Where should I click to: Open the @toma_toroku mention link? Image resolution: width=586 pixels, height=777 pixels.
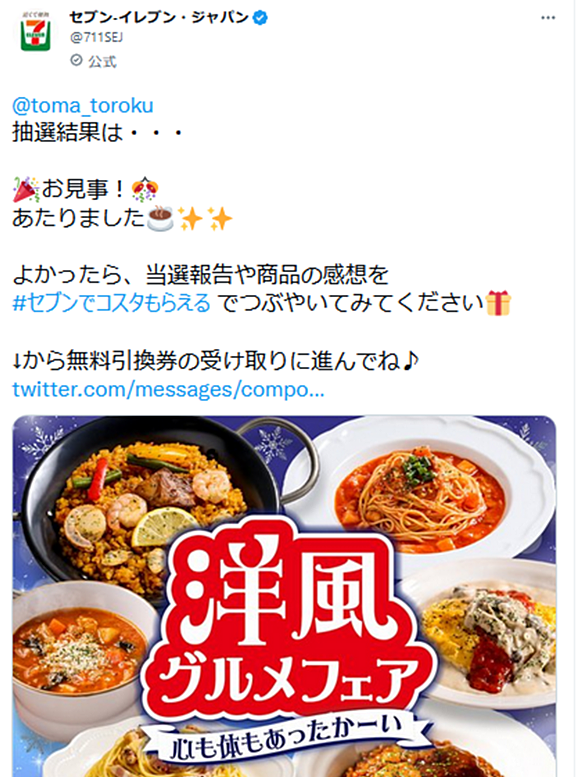point(83,106)
